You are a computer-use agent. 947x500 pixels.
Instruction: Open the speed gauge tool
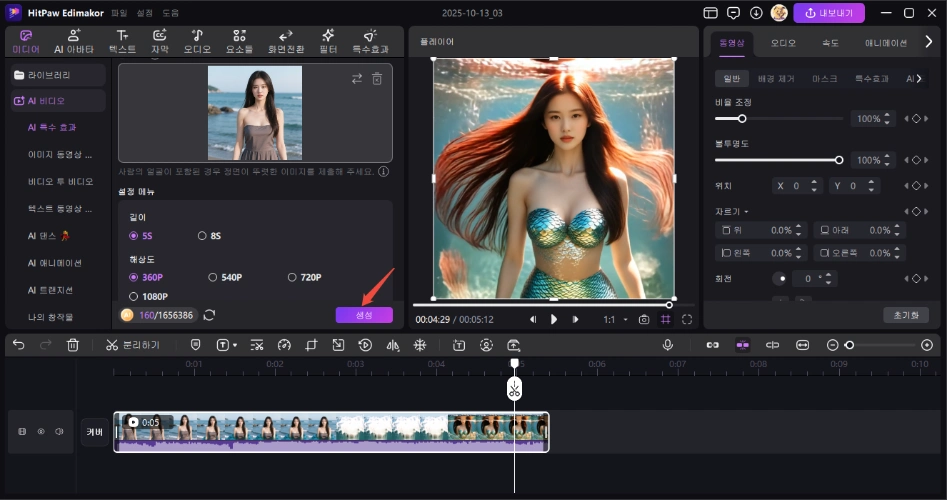click(284, 345)
